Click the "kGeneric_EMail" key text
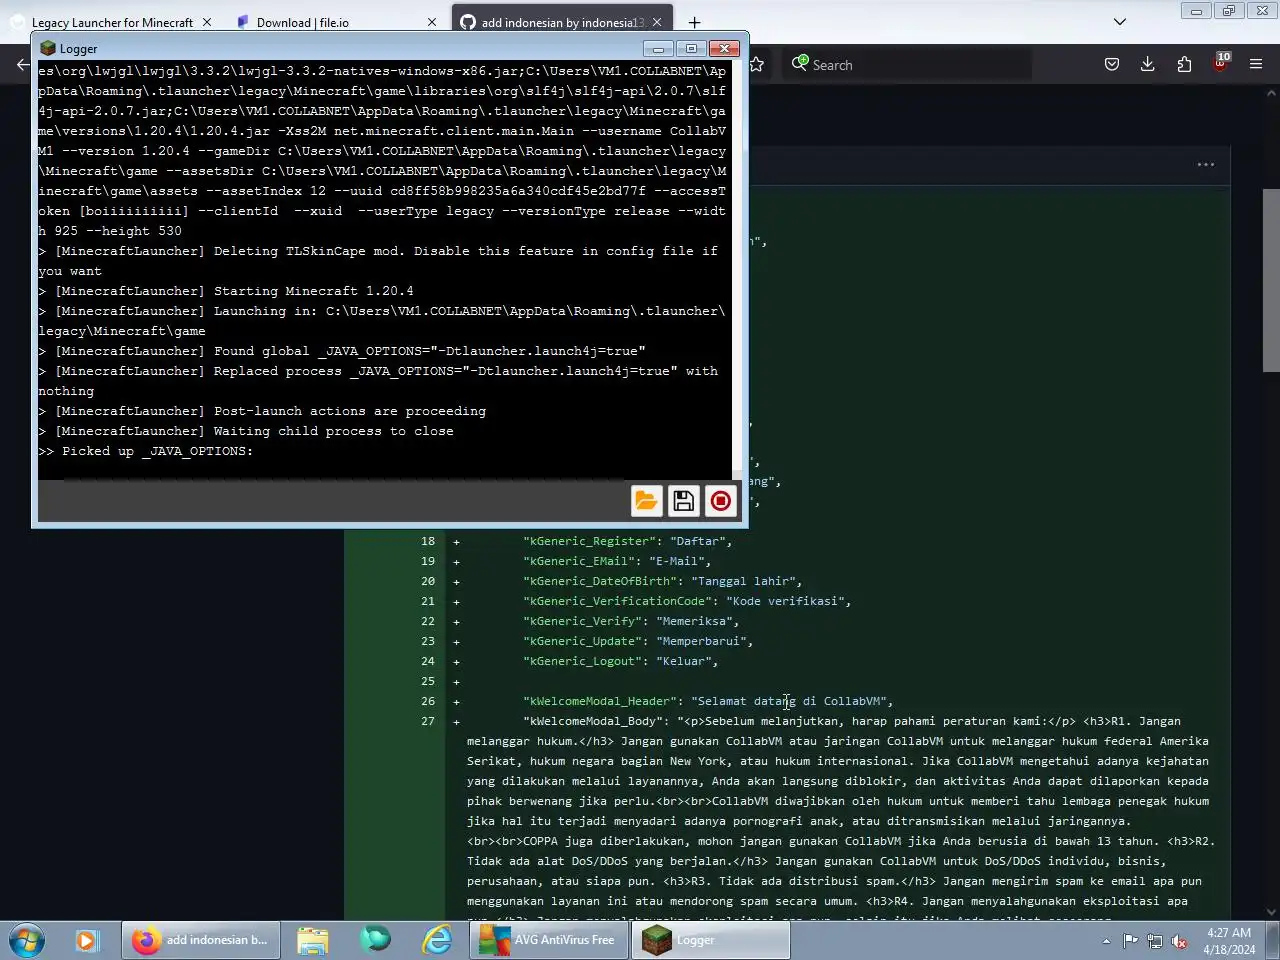 click(x=579, y=561)
